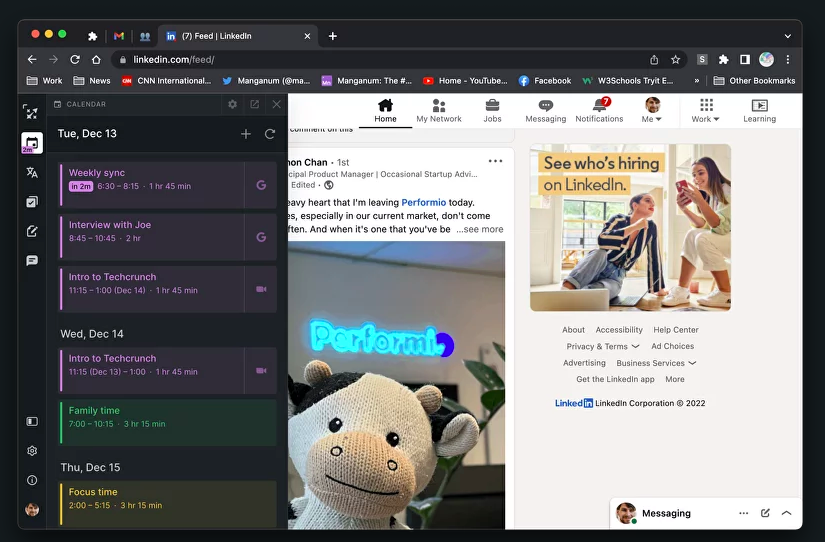Compose new message in Messaging overlay

765,513
